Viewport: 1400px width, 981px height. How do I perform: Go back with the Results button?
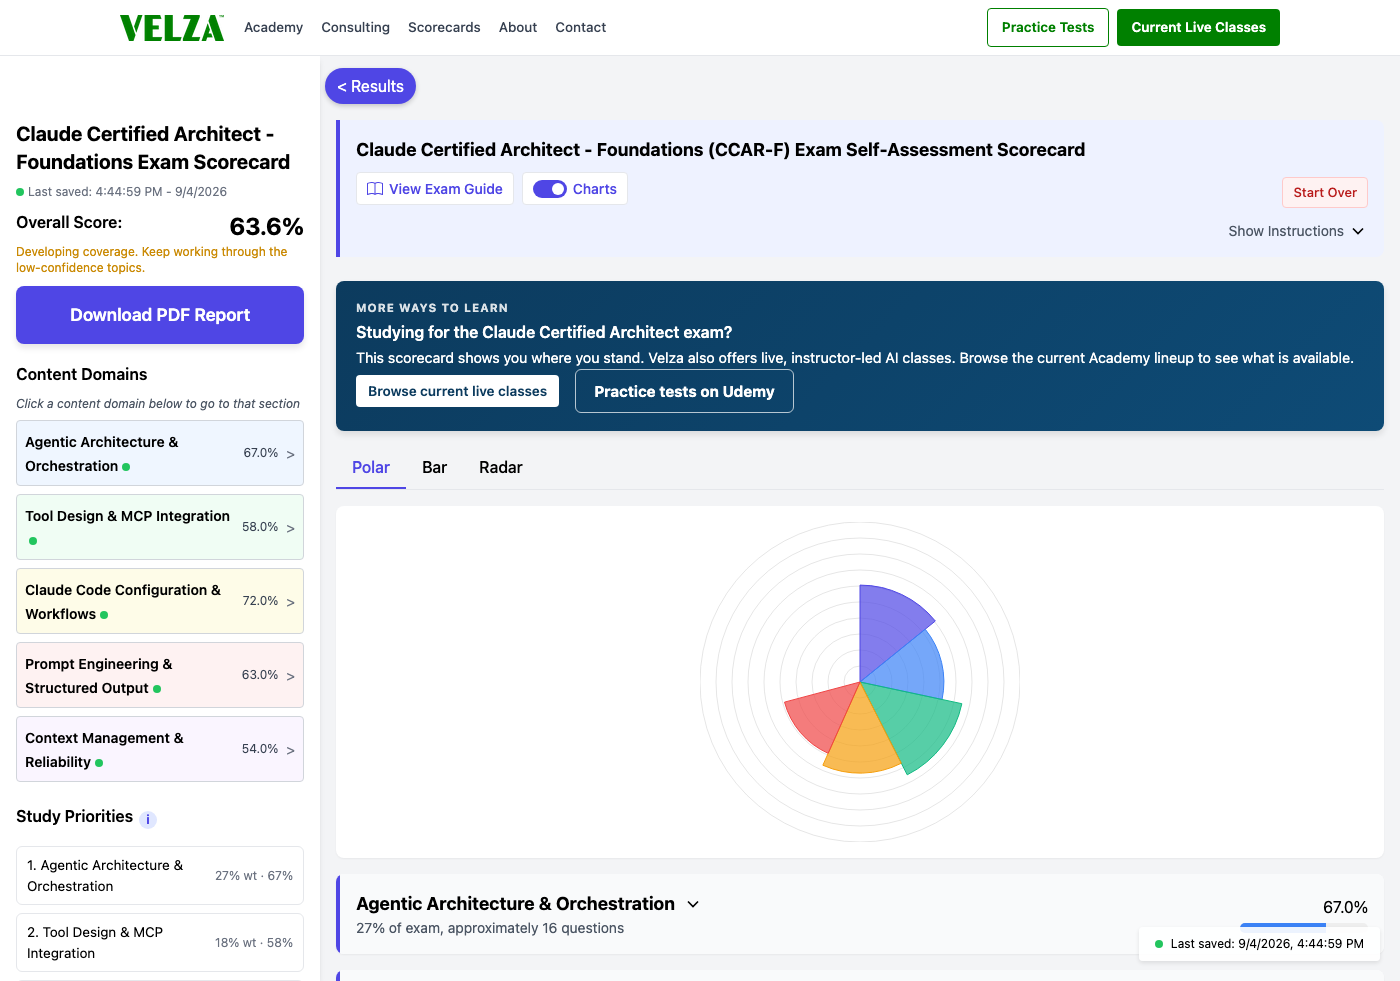click(370, 86)
